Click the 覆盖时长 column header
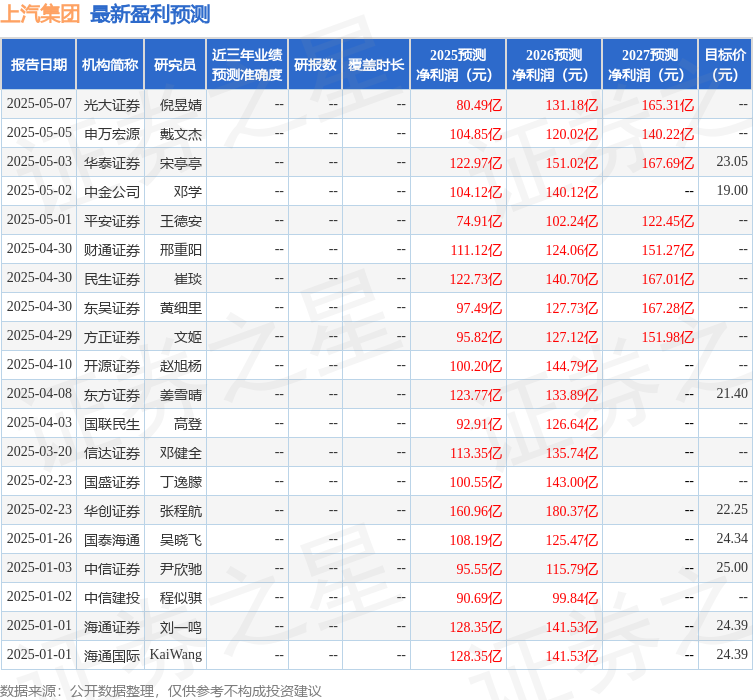Screen dimensions: 753x700 [x=376, y=65]
